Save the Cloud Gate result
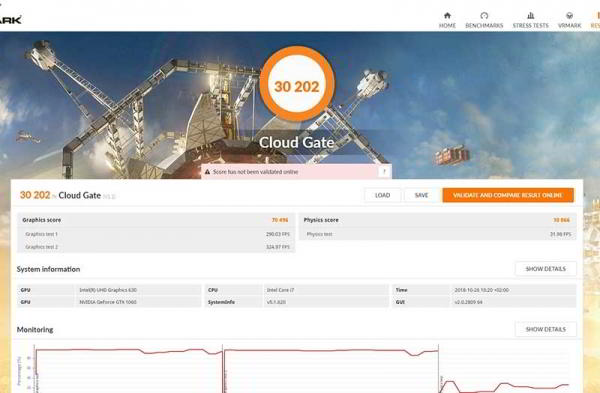 [x=421, y=195]
